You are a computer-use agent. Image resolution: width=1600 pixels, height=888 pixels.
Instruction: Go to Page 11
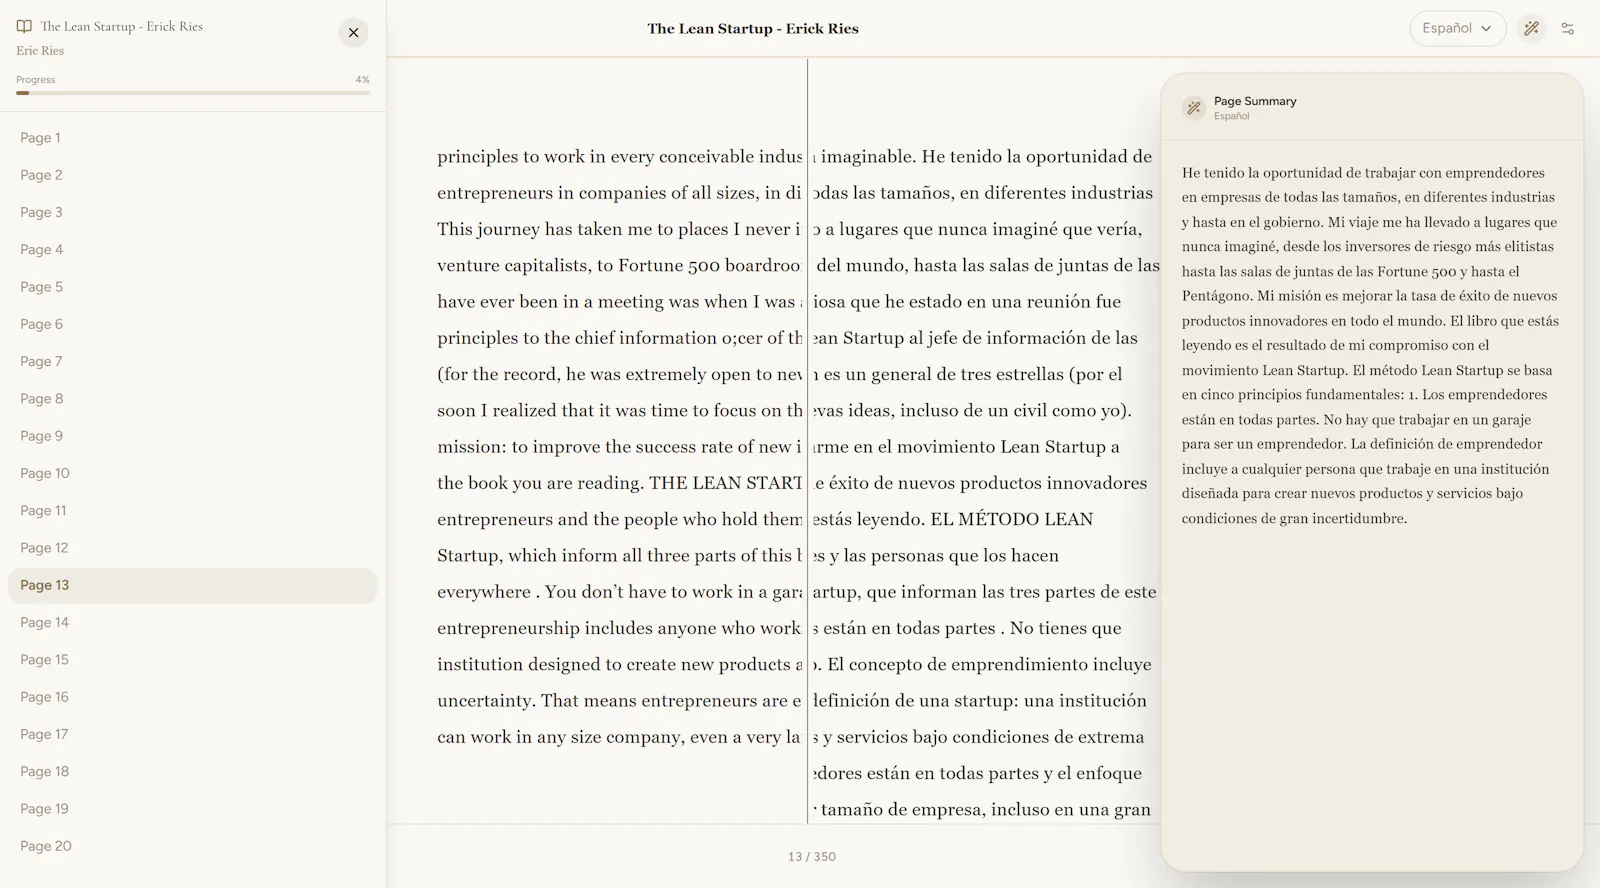[x=193, y=511]
